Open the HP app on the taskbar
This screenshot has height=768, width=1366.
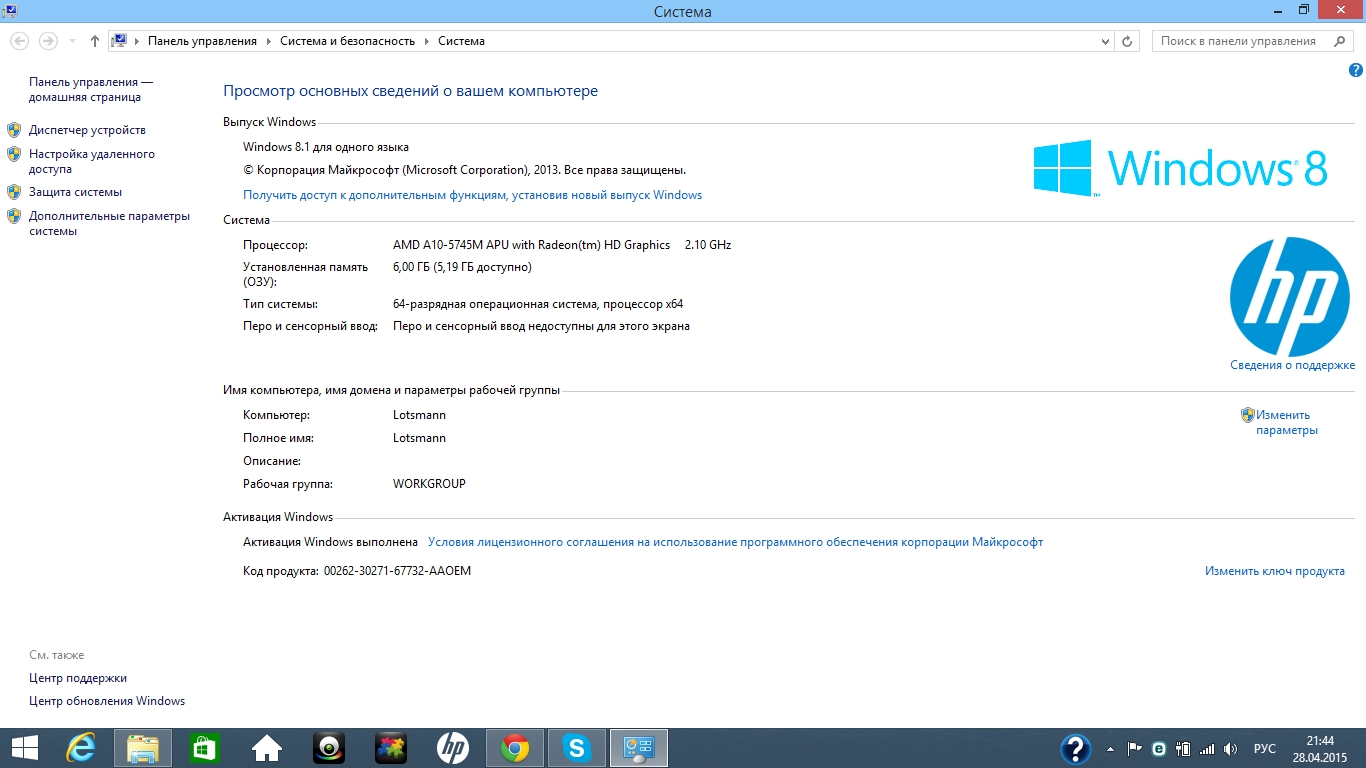pos(452,748)
